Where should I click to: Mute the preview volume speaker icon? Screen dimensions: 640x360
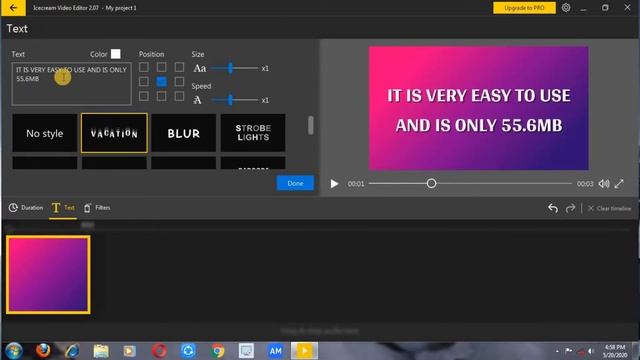[x=604, y=184]
